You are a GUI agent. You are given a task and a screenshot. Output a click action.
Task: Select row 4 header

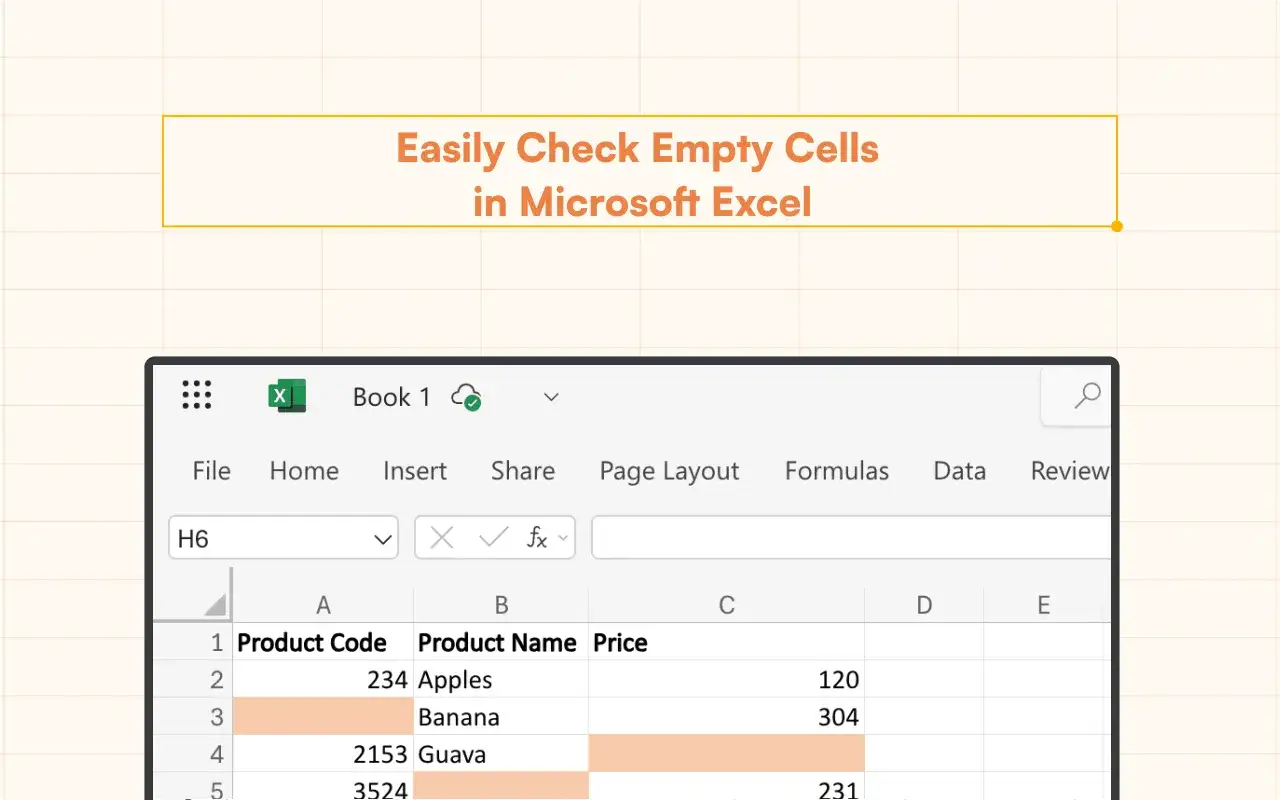point(193,753)
